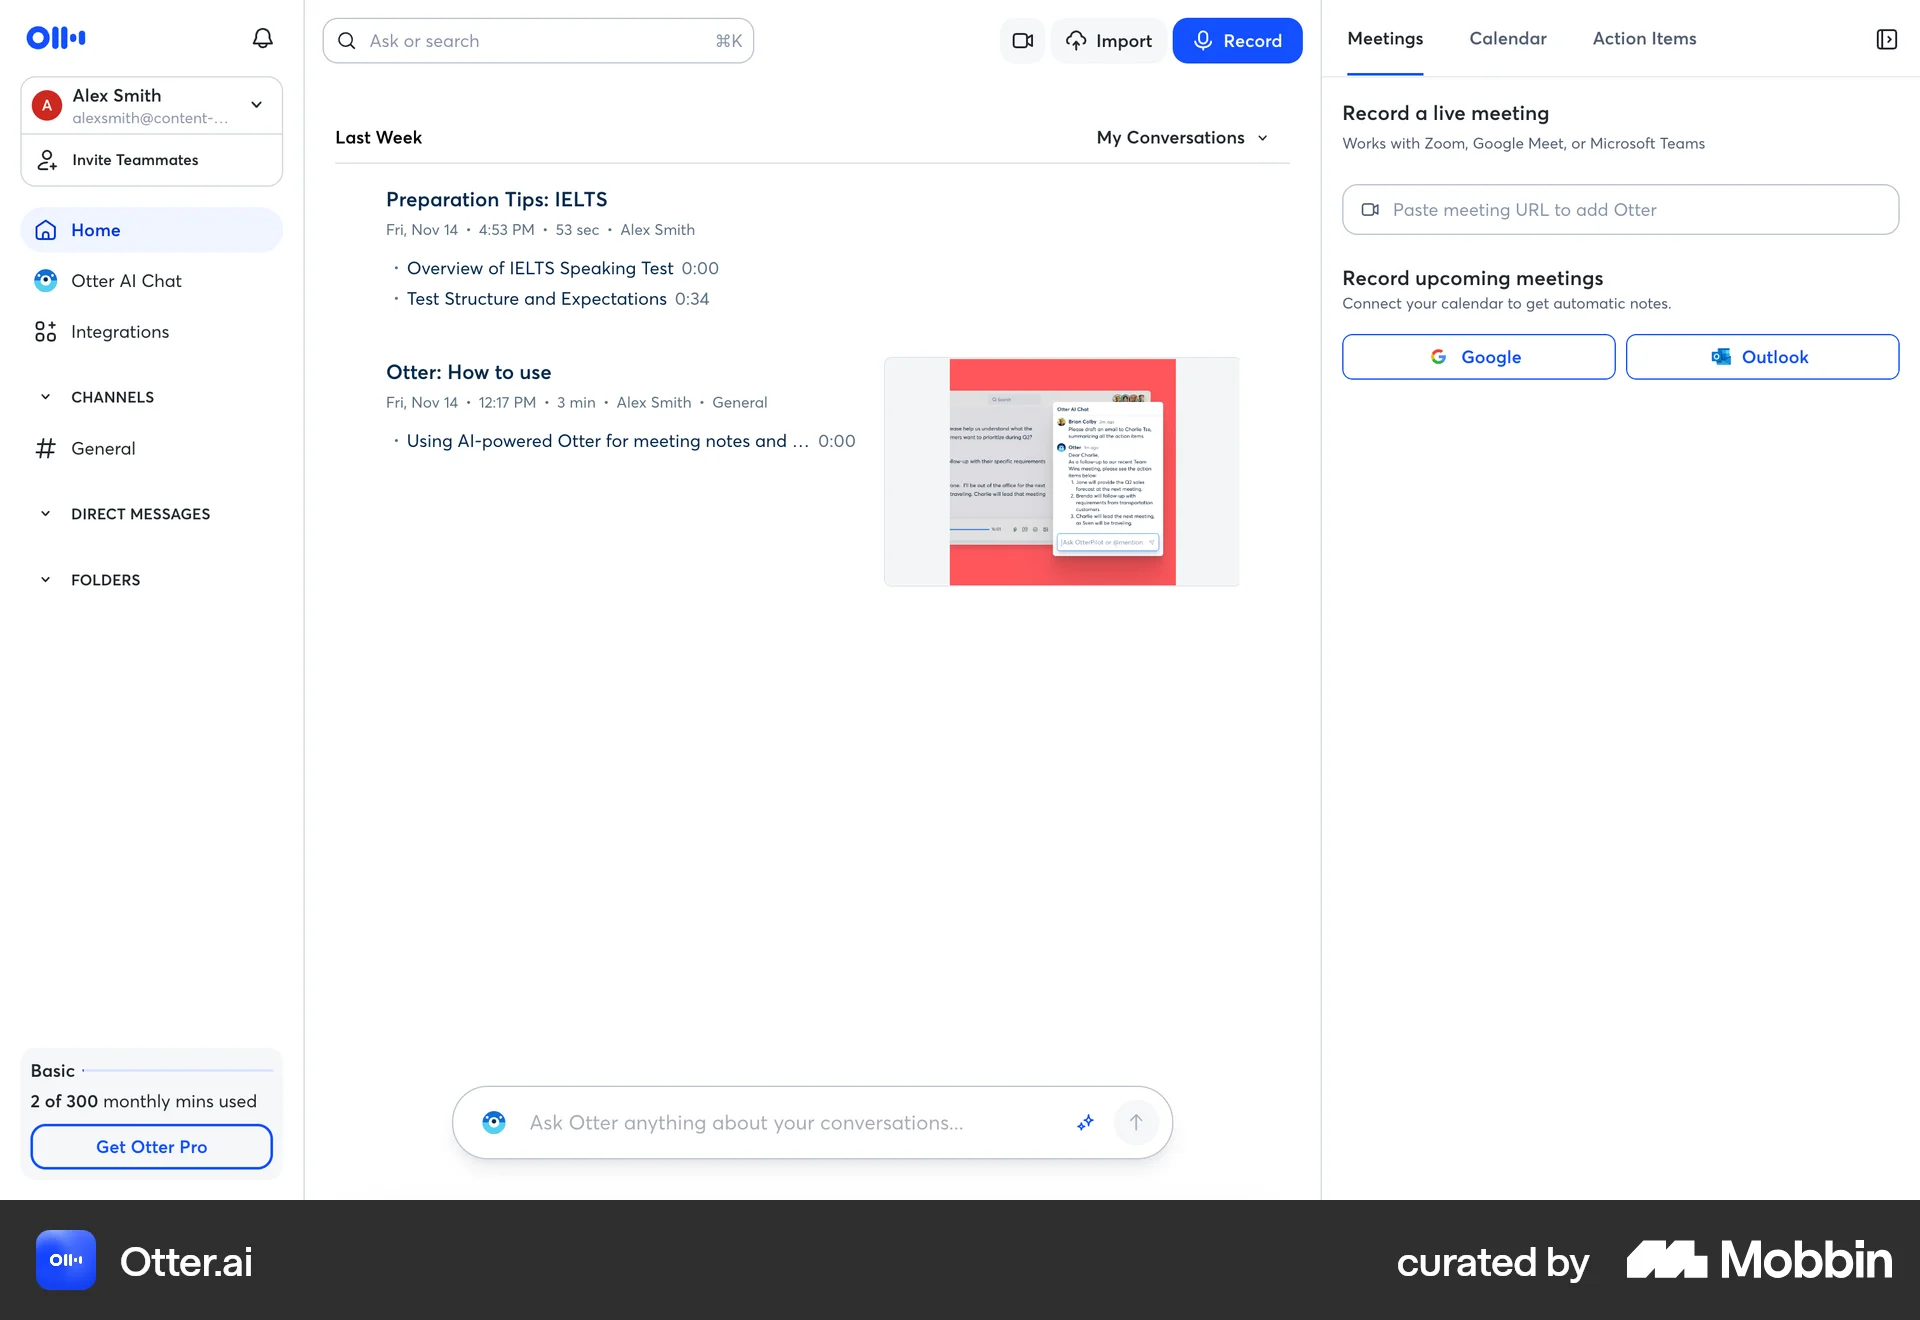Jump to Overview of IELTS Speaking Test
1920x1320 pixels.
click(x=540, y=269)
